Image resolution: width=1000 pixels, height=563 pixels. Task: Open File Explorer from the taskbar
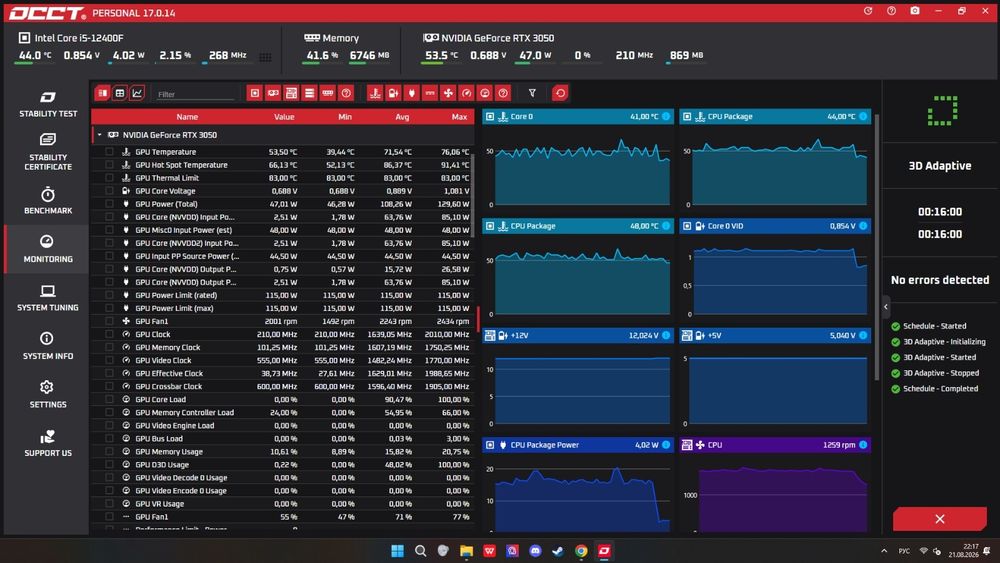coord(466,551)
